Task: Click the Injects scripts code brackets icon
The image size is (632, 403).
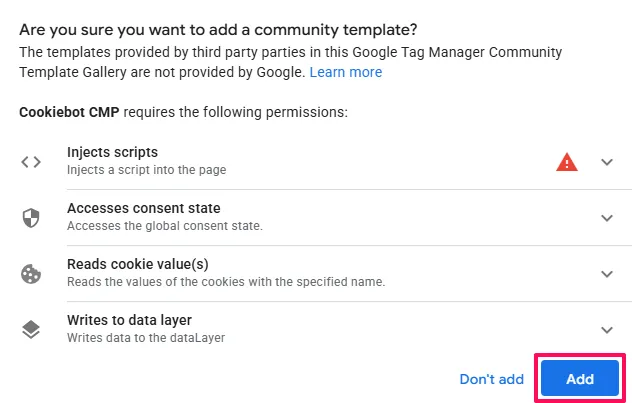Action: point(31,162)
